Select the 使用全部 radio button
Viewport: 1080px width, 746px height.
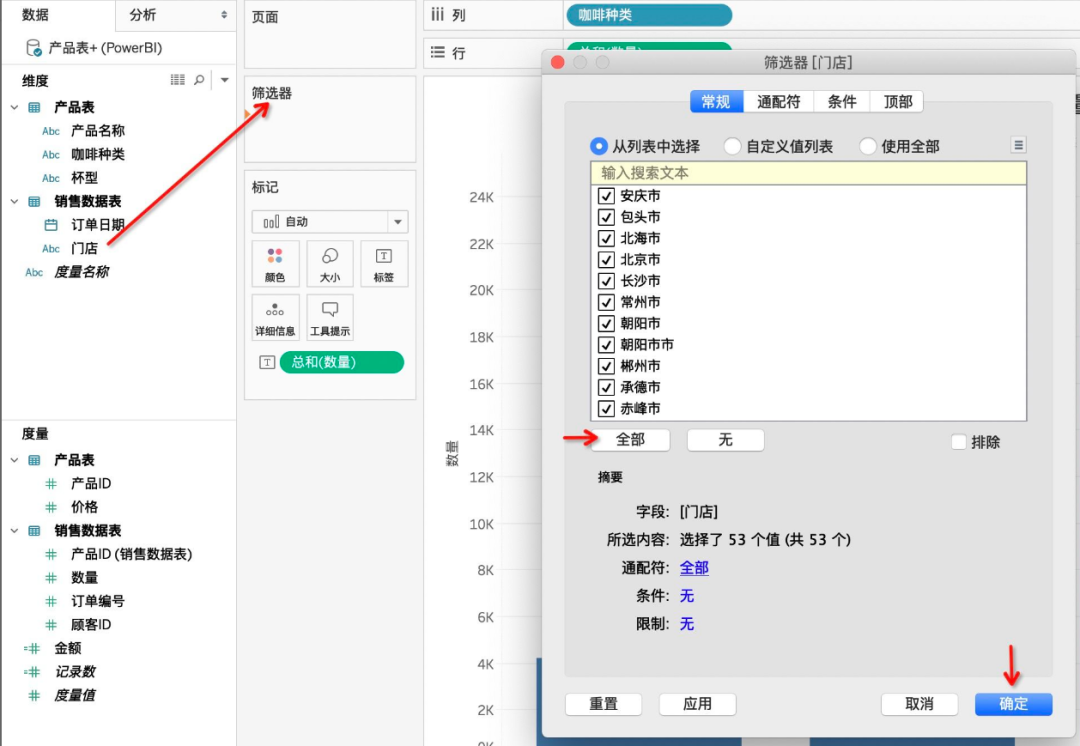pyautogui.click(x=867, y=146)
